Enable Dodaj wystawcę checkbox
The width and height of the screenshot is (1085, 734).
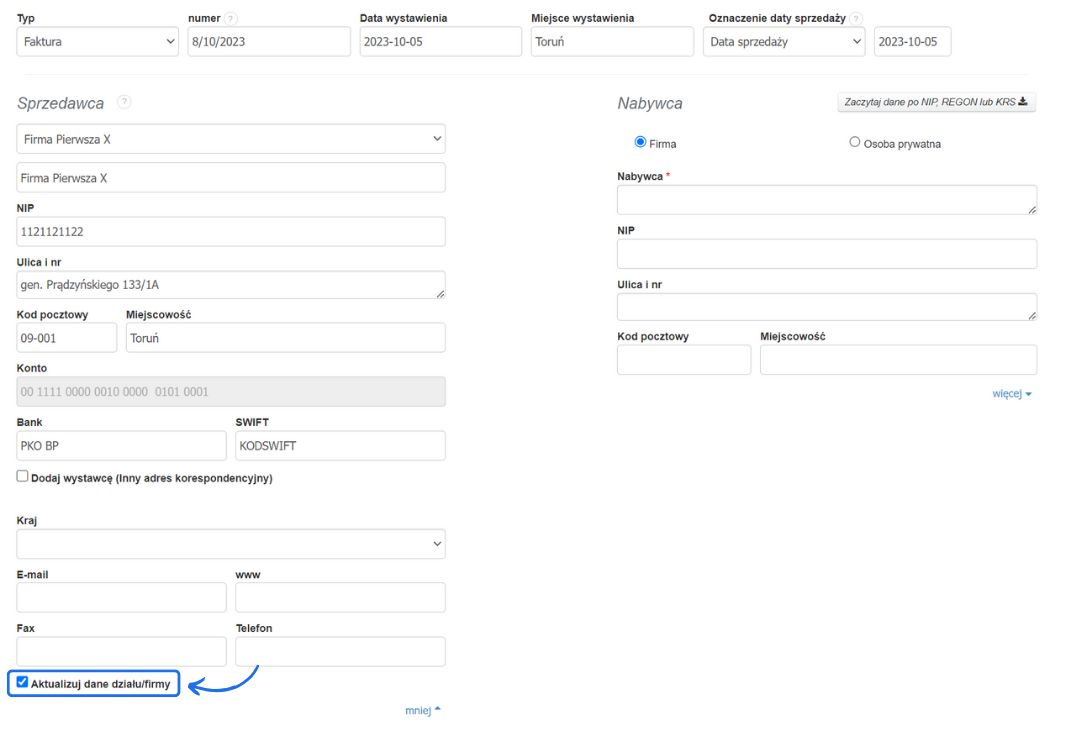pos(23,477)
